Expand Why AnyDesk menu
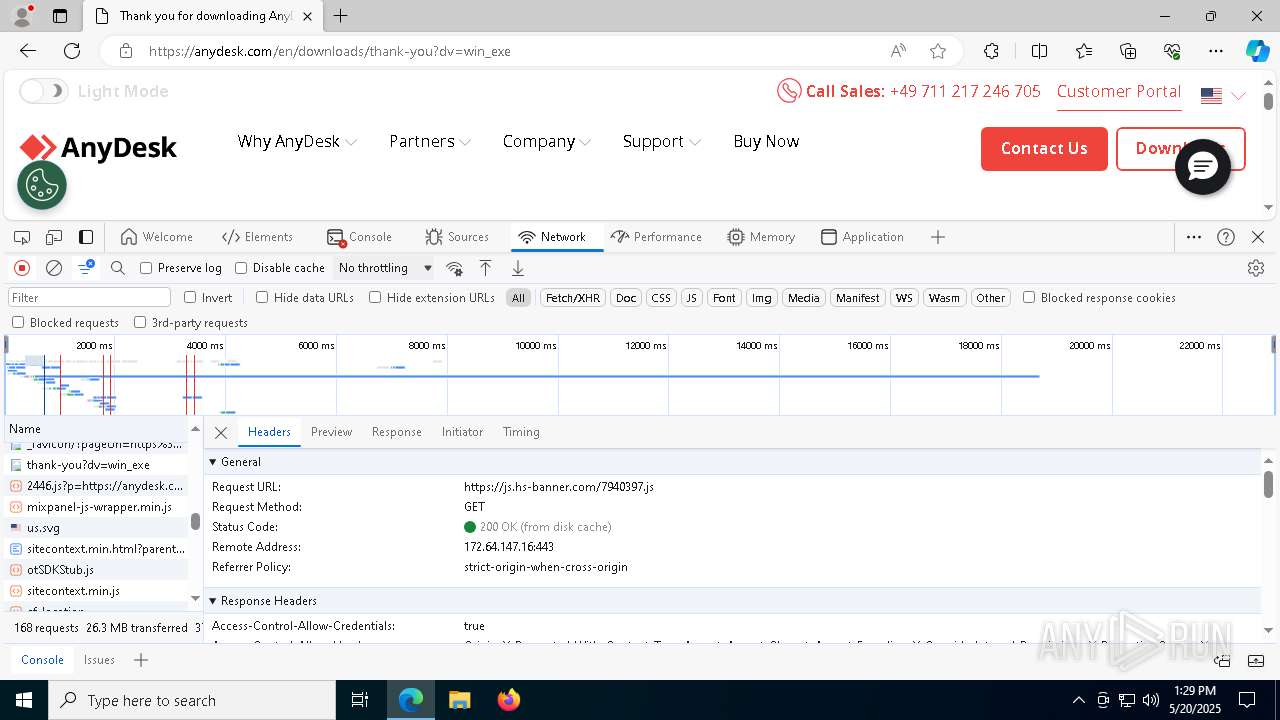Image resolution: width=1280 pixels, height=720 pixels. pyautogui.click(x=297, y=141)
